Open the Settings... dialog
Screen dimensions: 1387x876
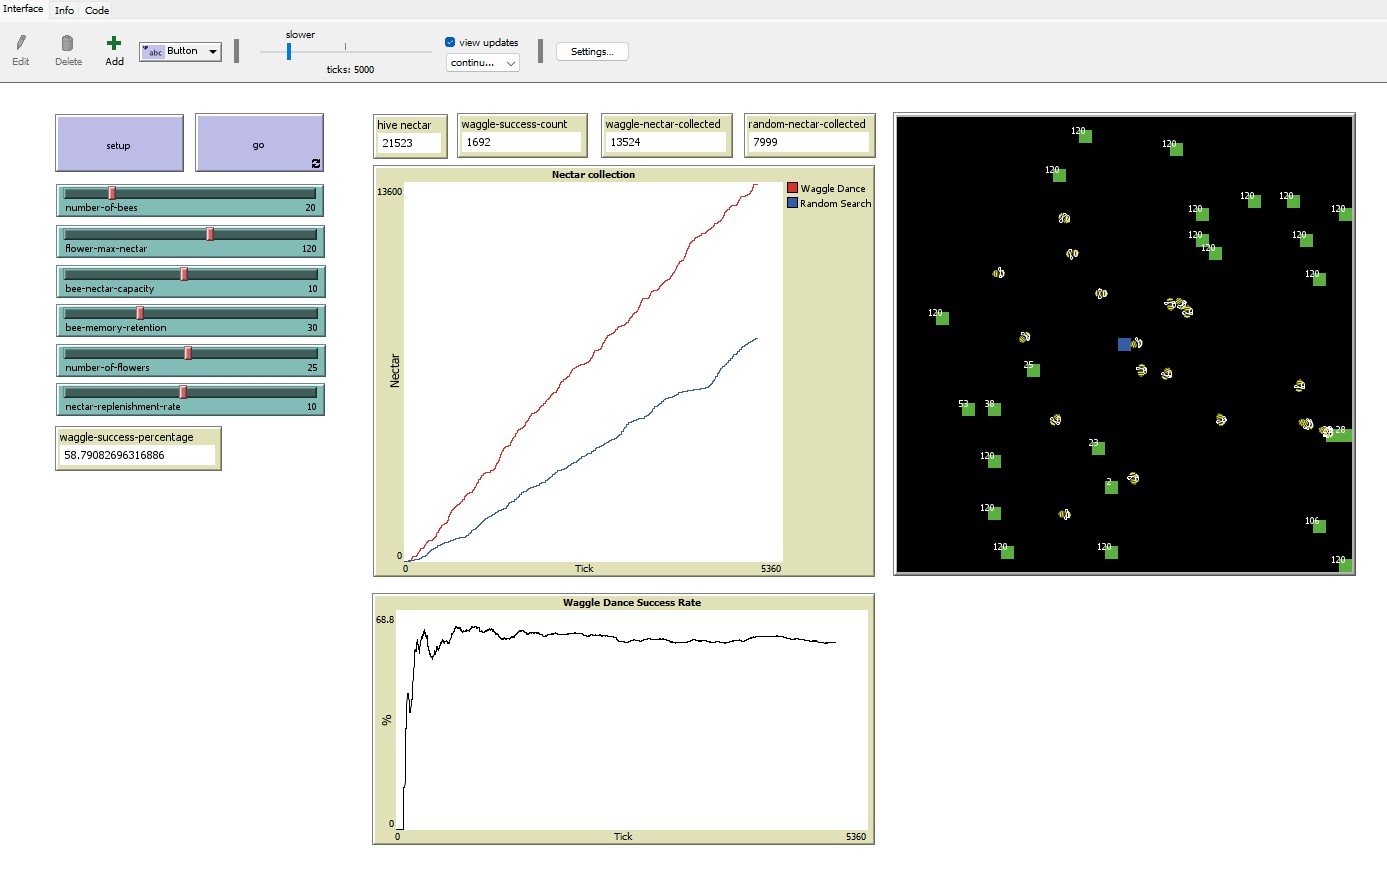click(592, 52)
